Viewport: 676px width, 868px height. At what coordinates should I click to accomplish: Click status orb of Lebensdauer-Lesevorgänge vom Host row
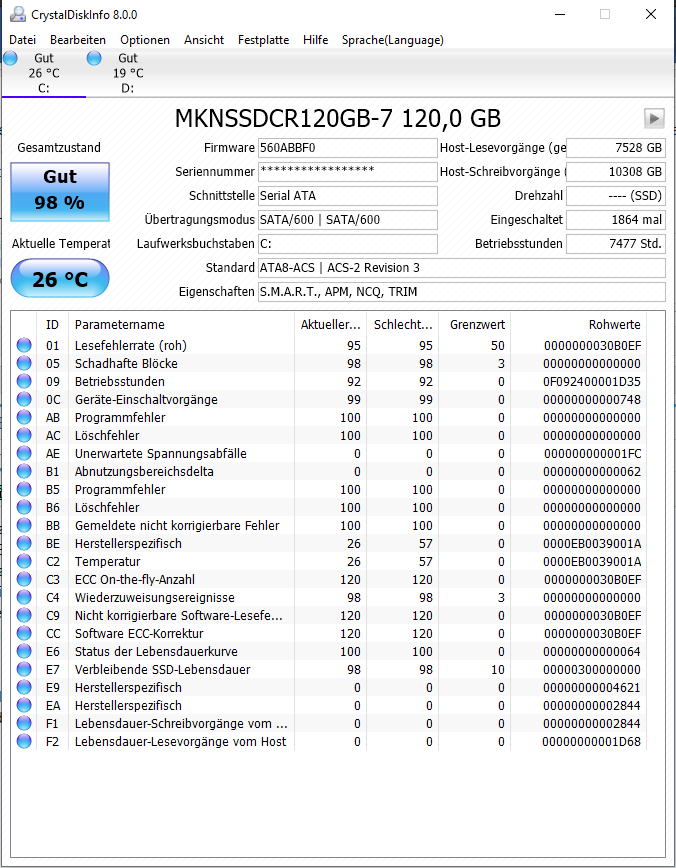(24, 741)
